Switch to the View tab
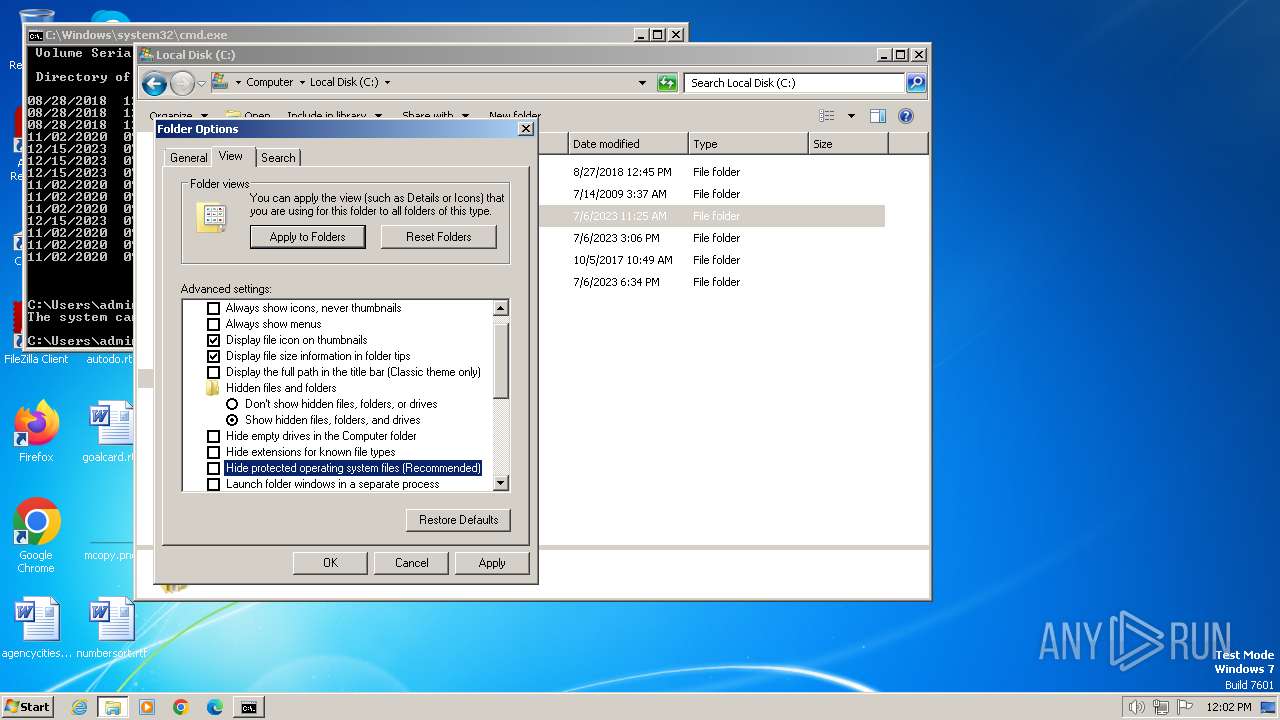Screen dimensions: 1280x720 231,156
